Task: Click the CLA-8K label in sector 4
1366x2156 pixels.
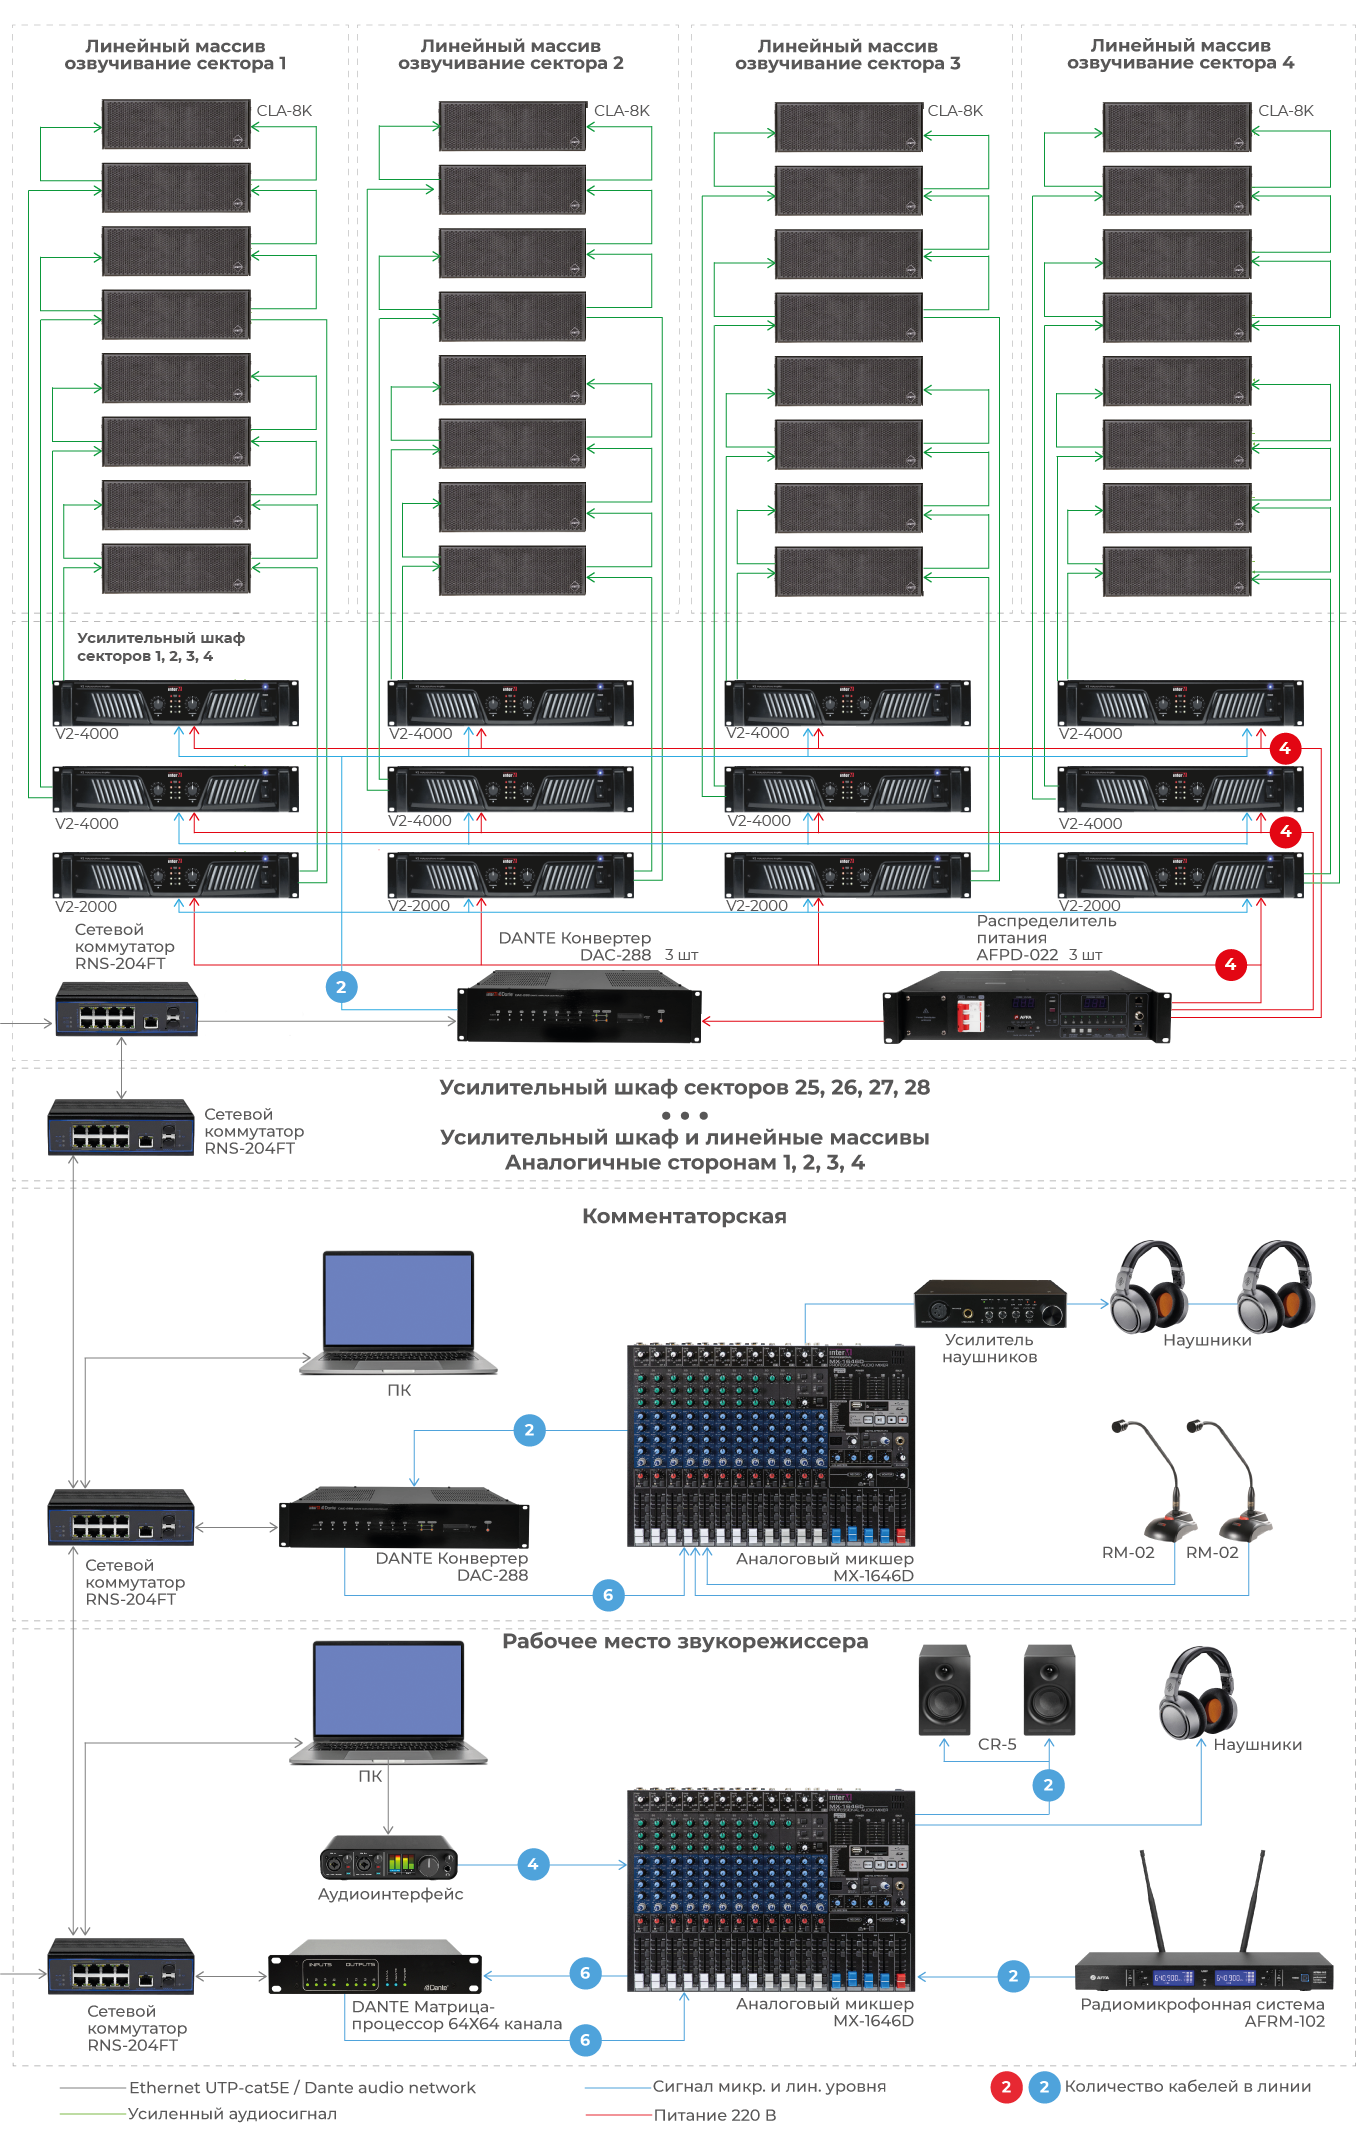Action: pyautogui.click(x=1286, y=111)
